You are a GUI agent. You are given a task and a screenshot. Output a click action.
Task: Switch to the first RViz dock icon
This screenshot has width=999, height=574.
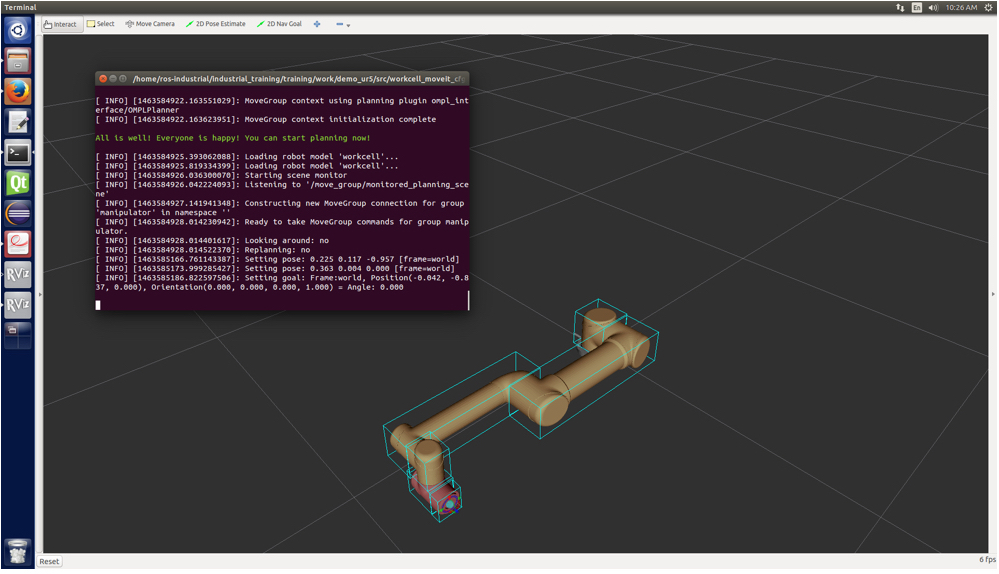(x=18, y=275)
